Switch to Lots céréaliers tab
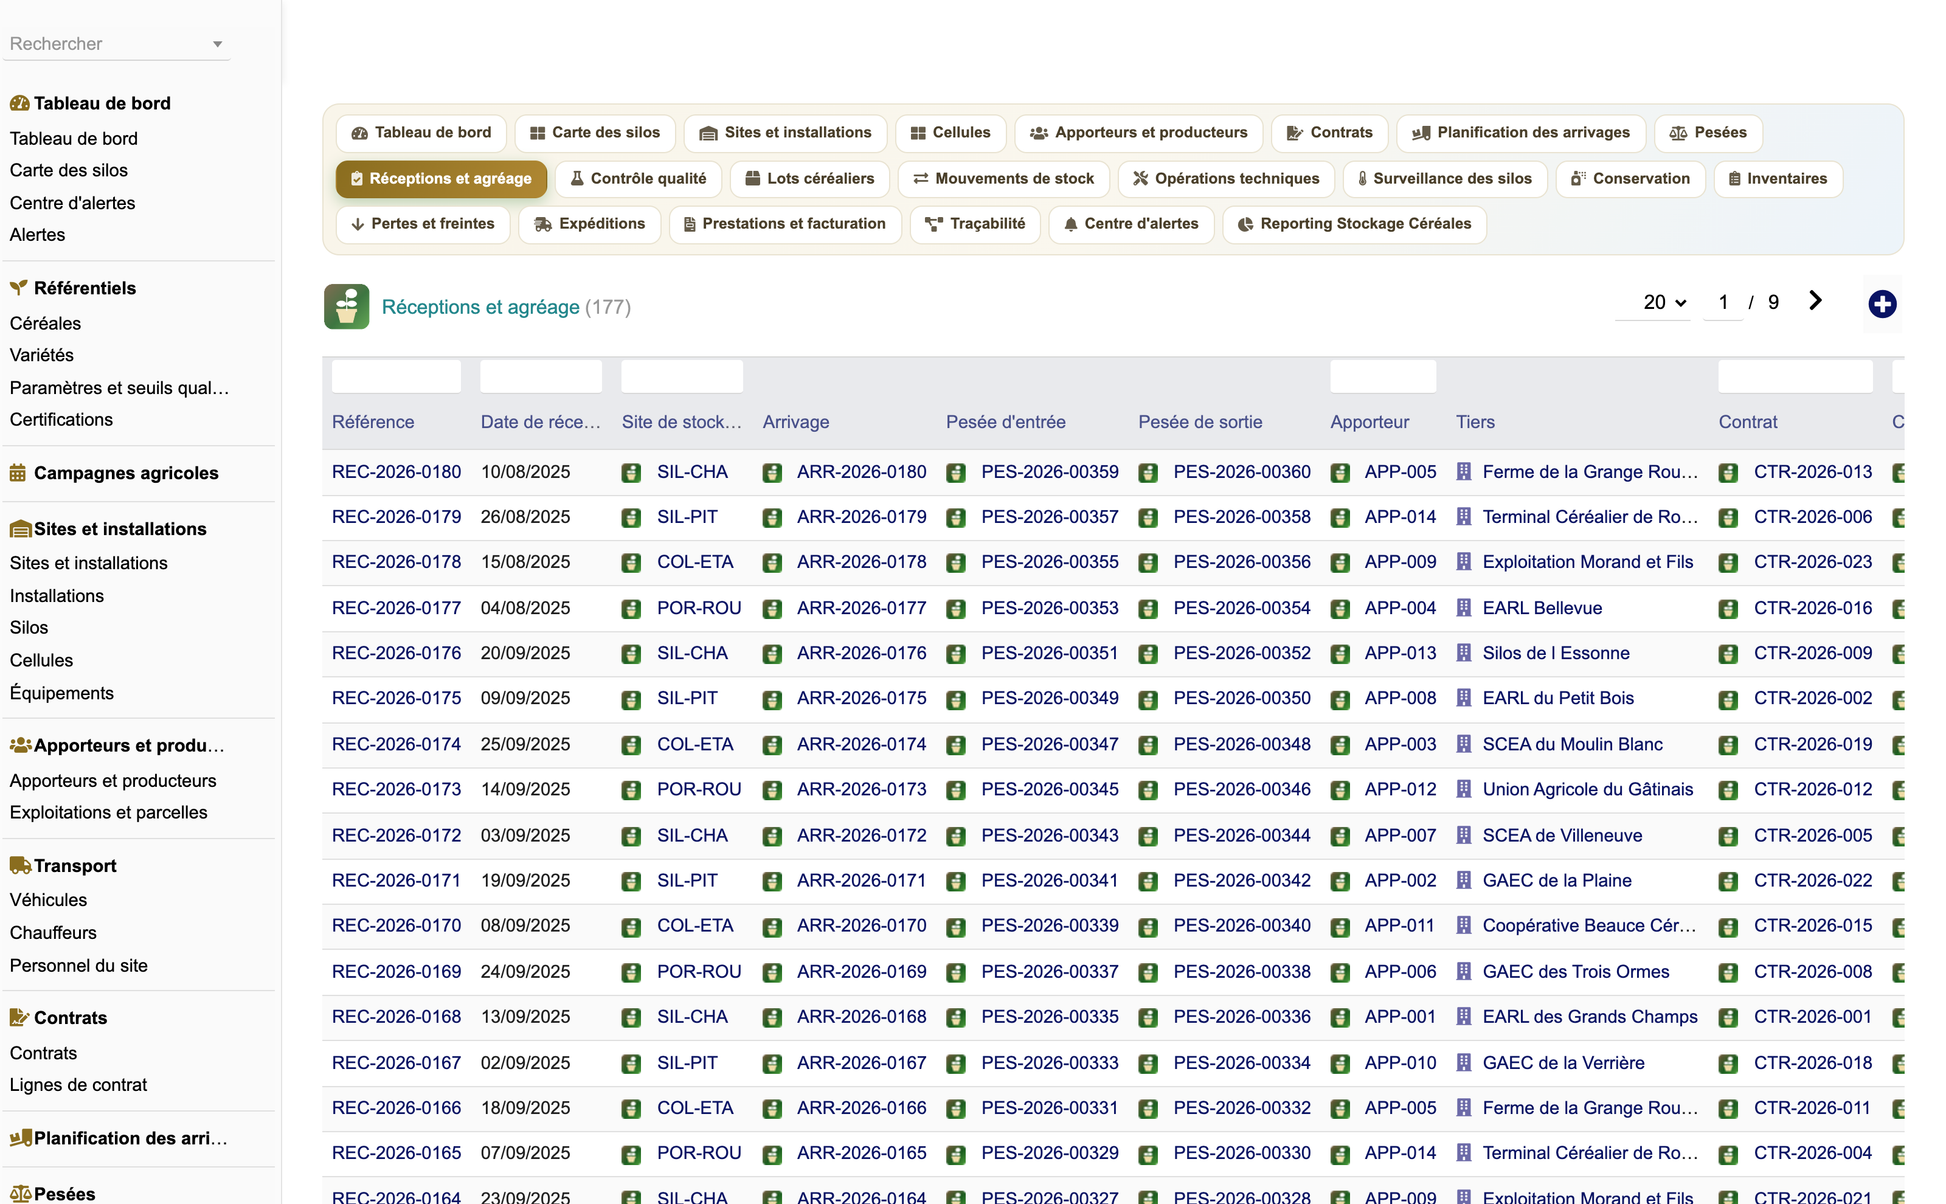 [810, 179]
